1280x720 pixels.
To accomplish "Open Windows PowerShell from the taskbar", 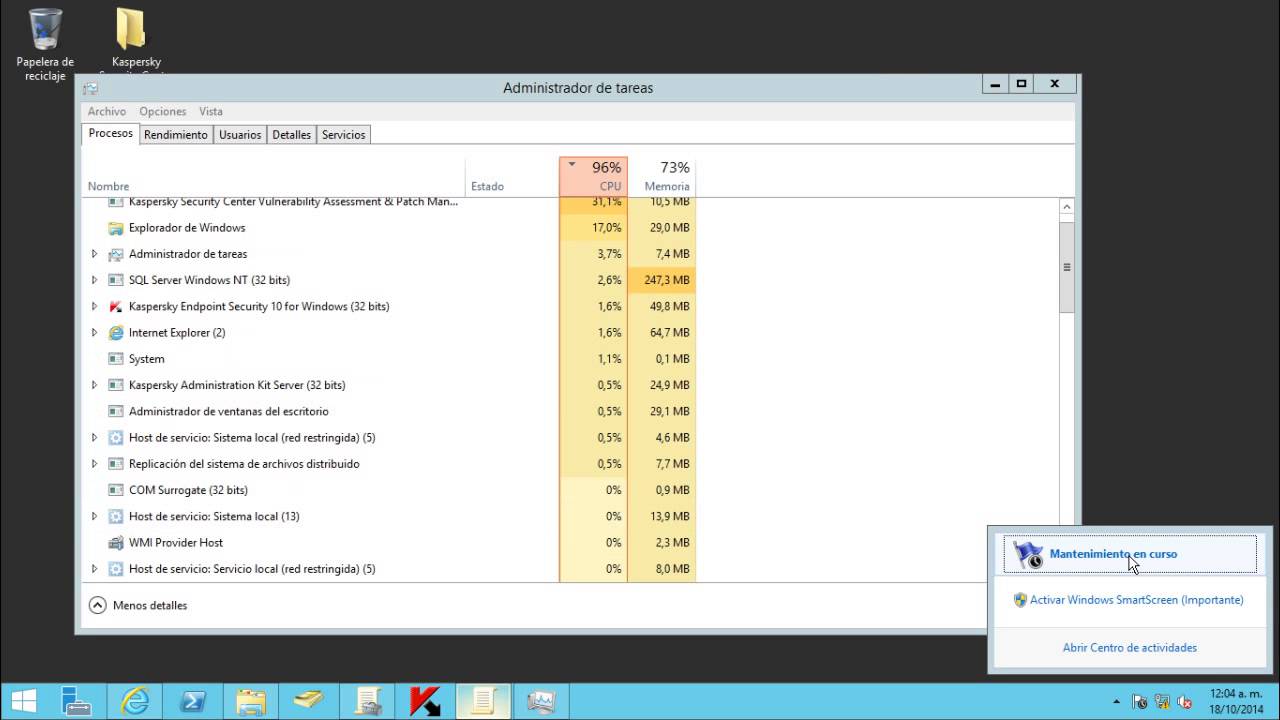I will pos(193,702).
